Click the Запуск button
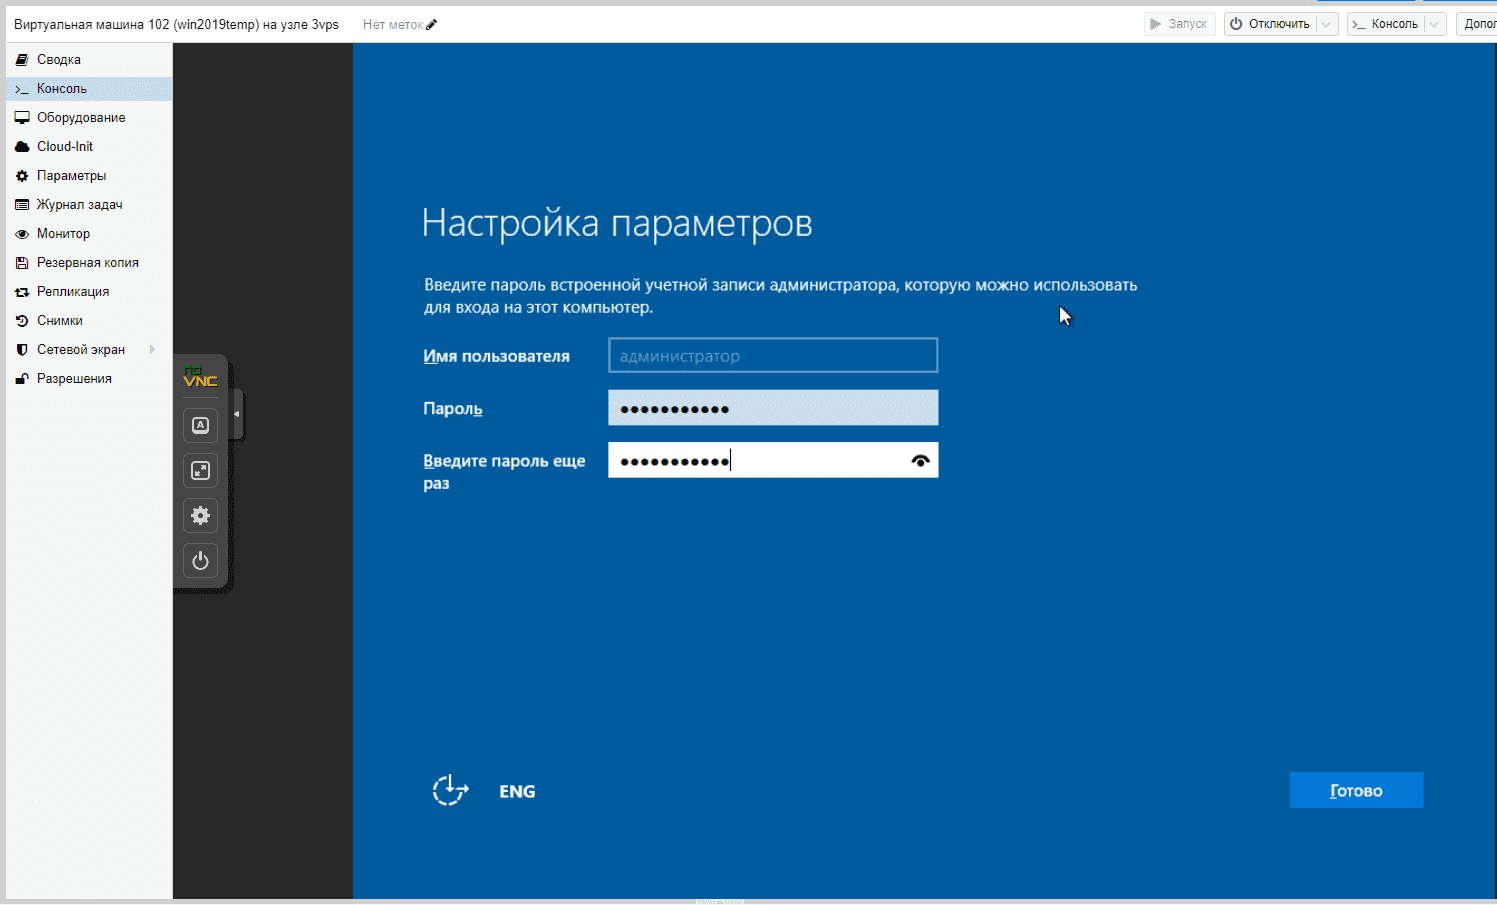Viewport: 1497px width, 905px height. click(x=1179, y=24)
